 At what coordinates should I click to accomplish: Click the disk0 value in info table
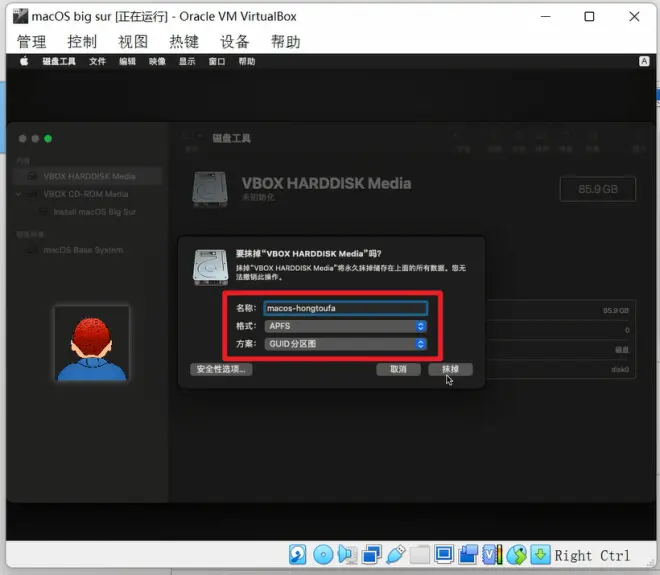(620, 370)
